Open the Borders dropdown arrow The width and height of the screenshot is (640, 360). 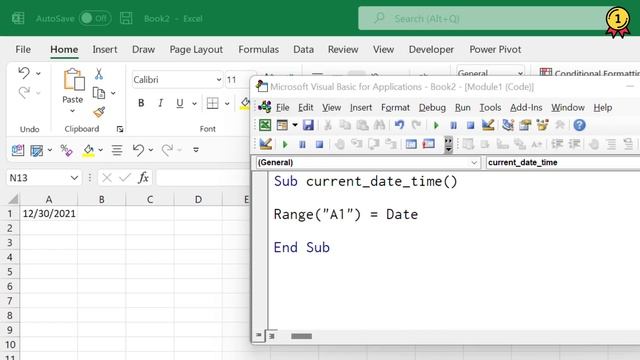227,103
